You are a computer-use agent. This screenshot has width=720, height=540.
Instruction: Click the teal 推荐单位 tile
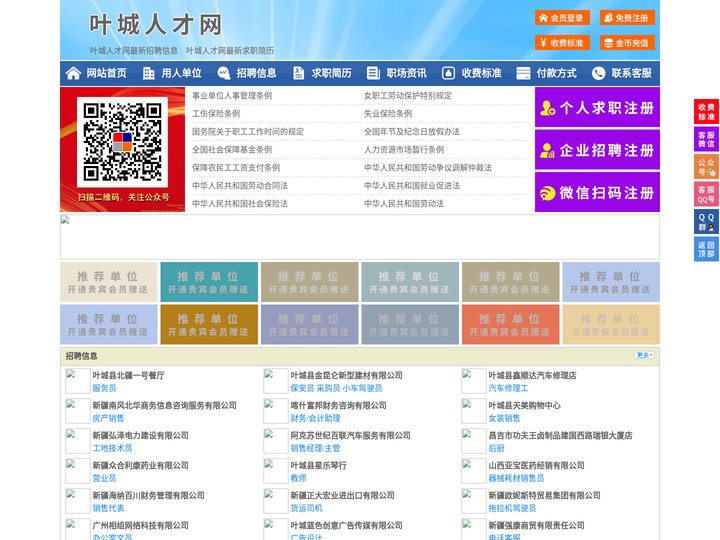(x=209, y=282)
